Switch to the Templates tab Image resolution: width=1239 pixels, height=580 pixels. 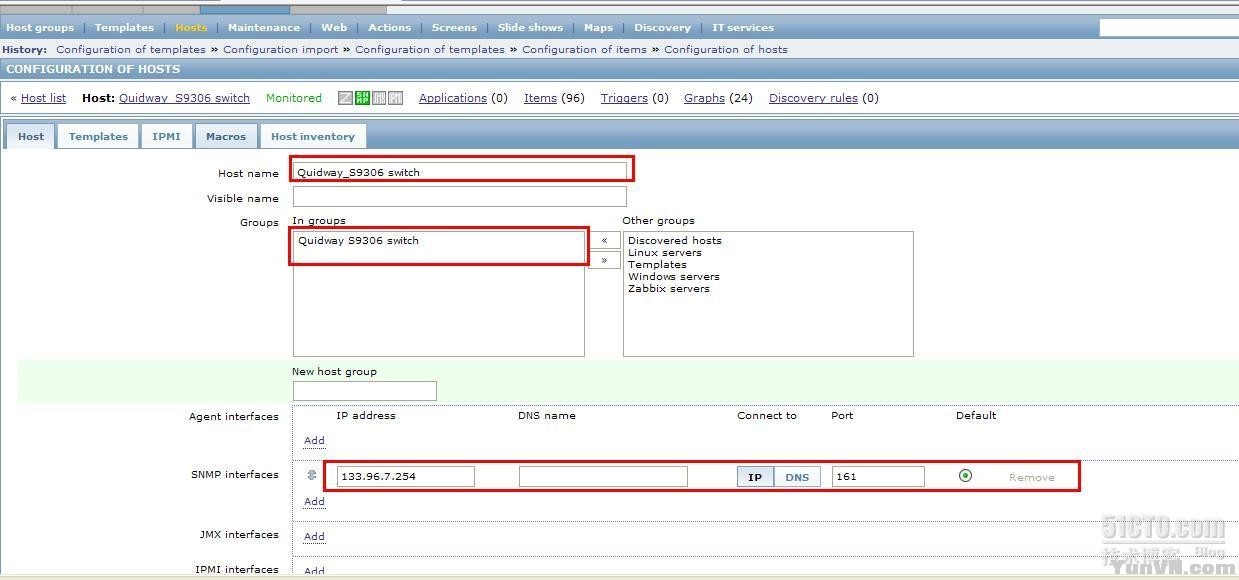(x=98, y=136)
